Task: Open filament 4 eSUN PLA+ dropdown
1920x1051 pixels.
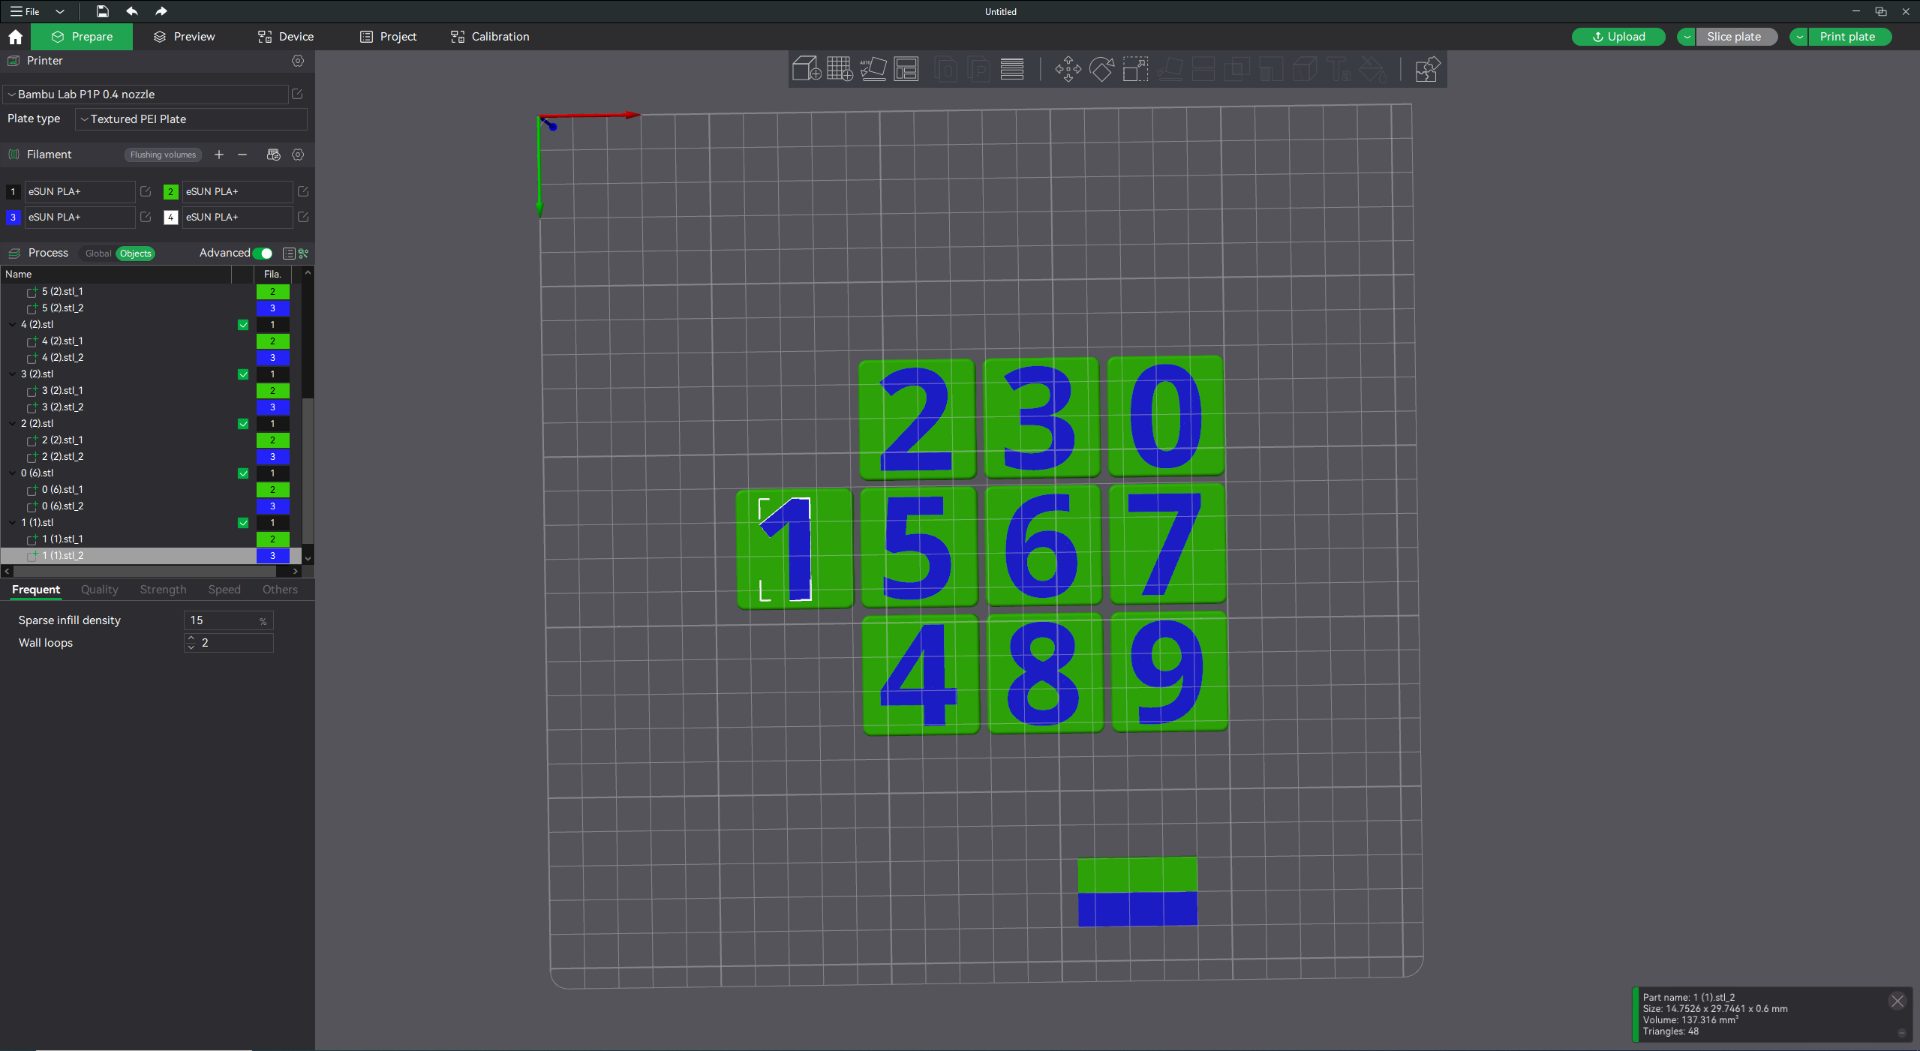Action: (x=237, y=217)
